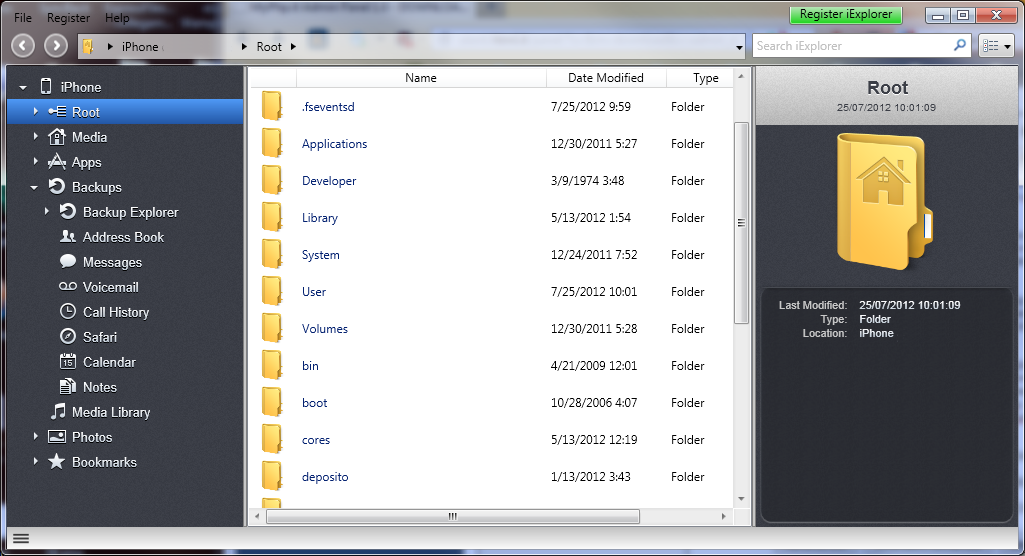Select the Media Library music note icon

[58, 412]
